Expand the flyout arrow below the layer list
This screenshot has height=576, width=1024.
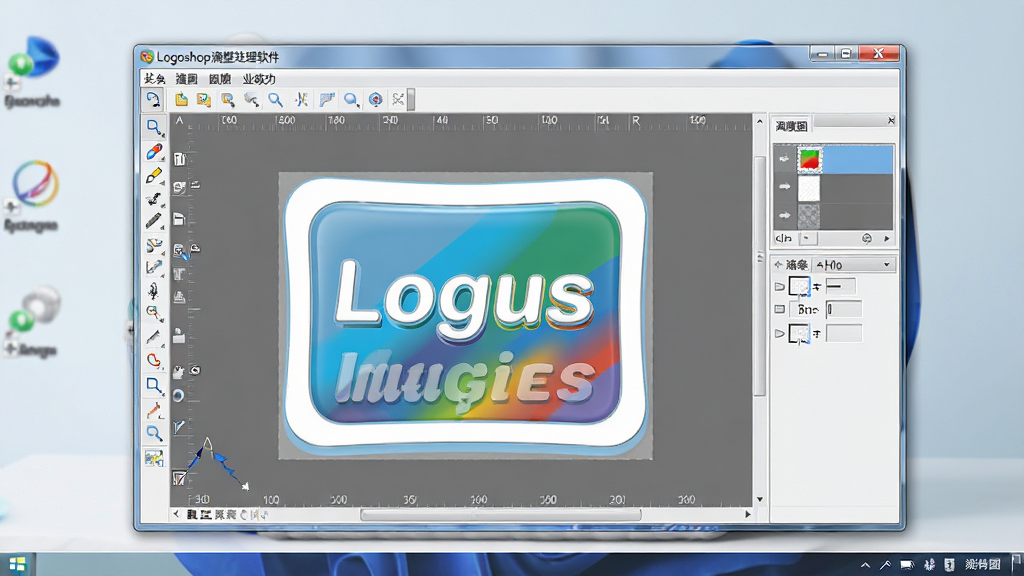click(x=886, y=238)
